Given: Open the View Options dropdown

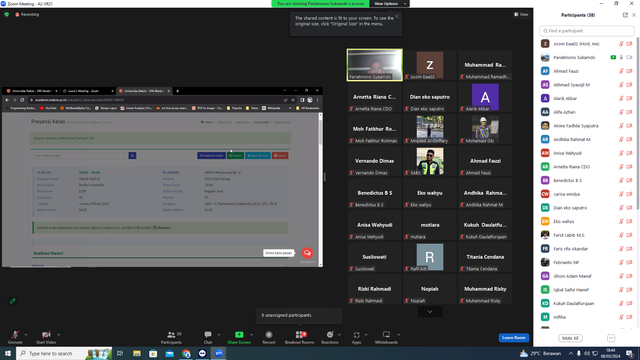Looking at the screenshot, I should [389, 4].
